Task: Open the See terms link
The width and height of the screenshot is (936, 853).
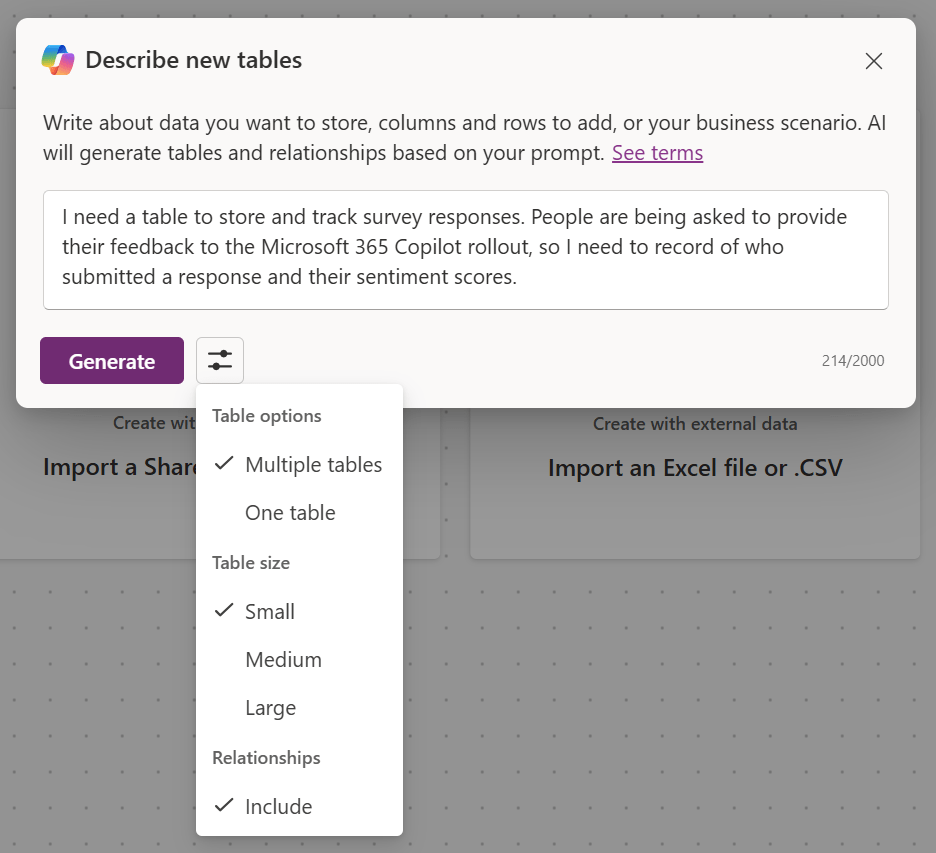Action: click(x=657, y=153)
